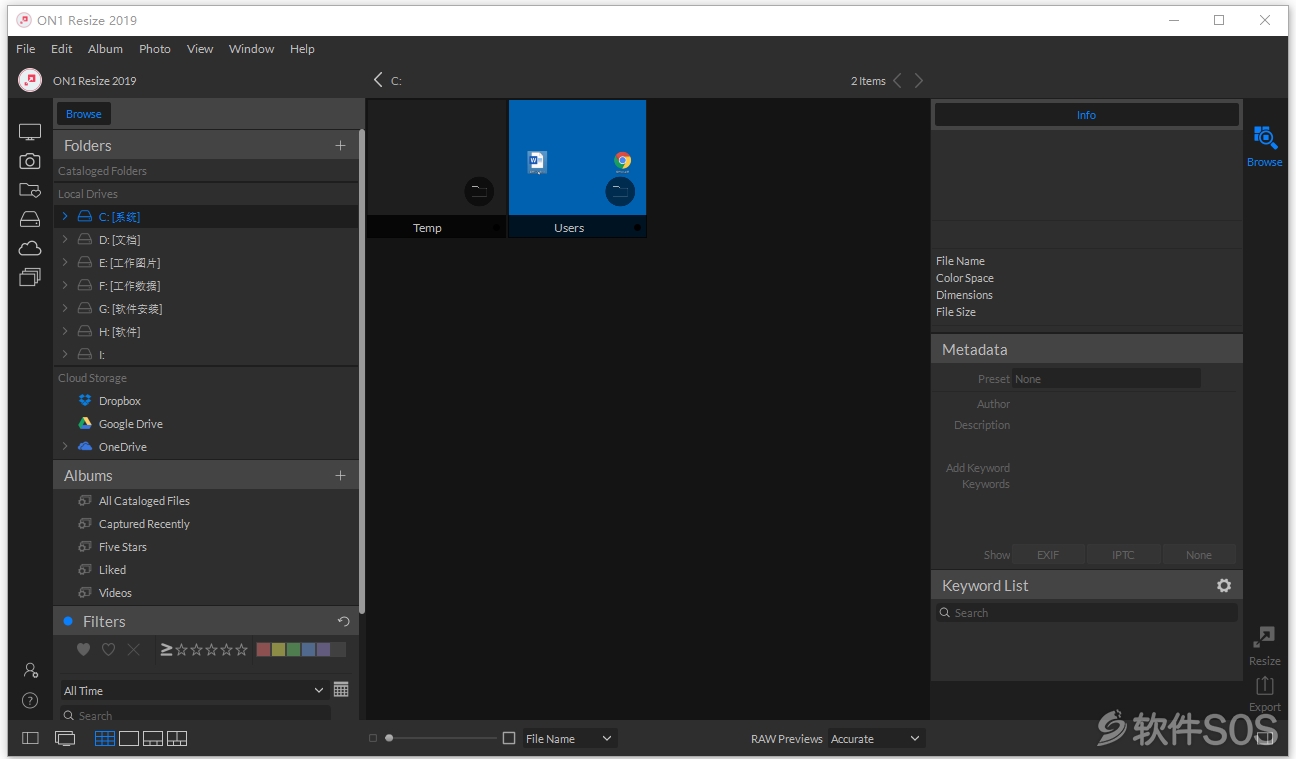Screen dimensions: 1296x759
Task: Open the Albums stacked-photos shortcut icon
Action: pos(30,277)
